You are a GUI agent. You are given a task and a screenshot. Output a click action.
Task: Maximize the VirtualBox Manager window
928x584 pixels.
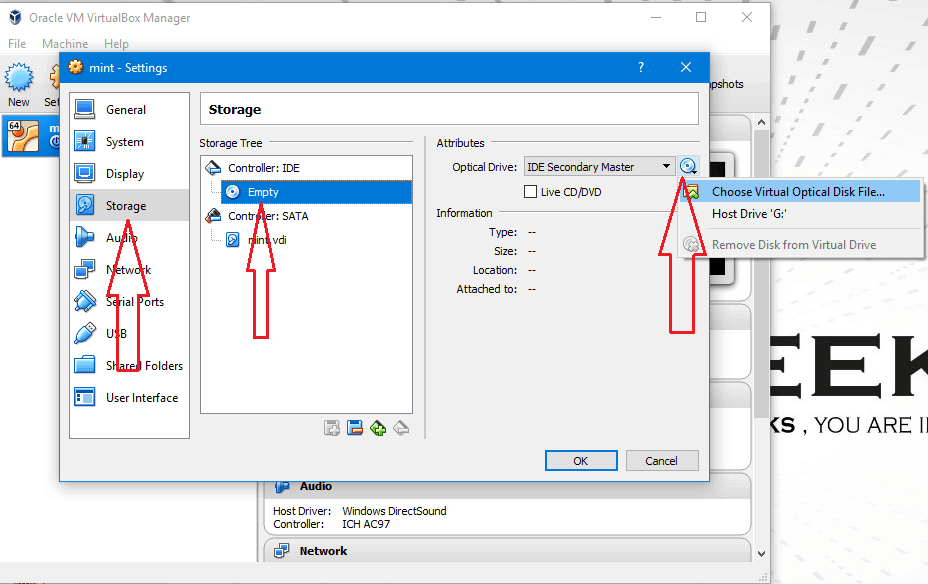(x=701, y=18)
